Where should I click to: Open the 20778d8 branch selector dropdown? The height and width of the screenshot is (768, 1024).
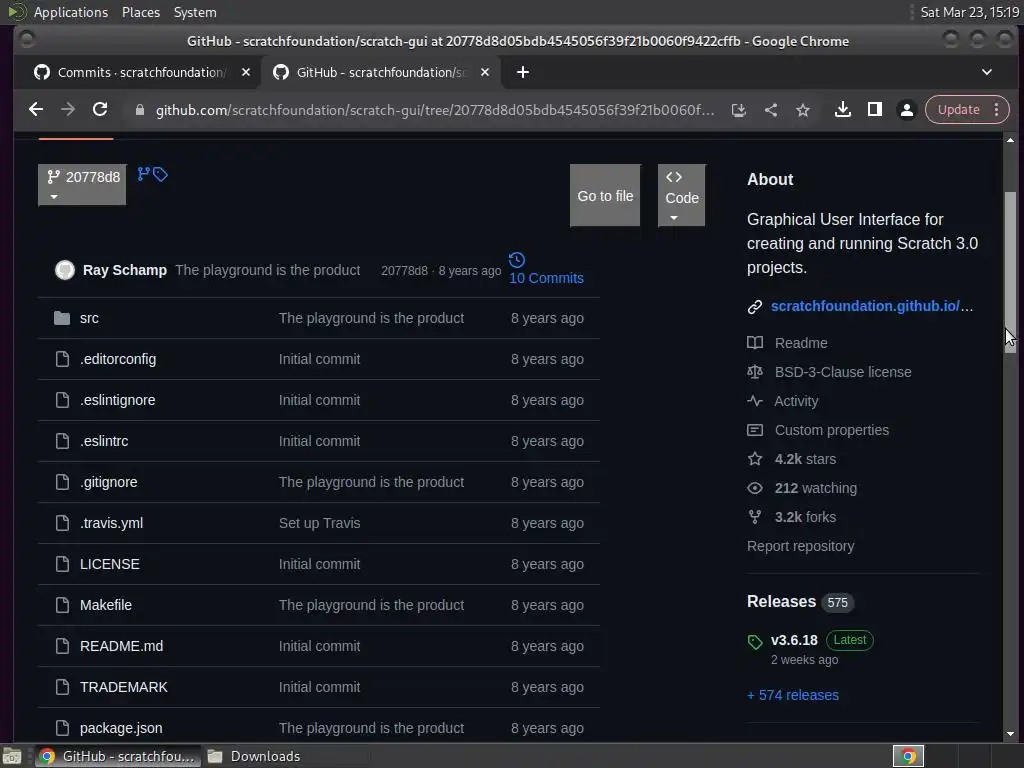click(x=82, y=185)
